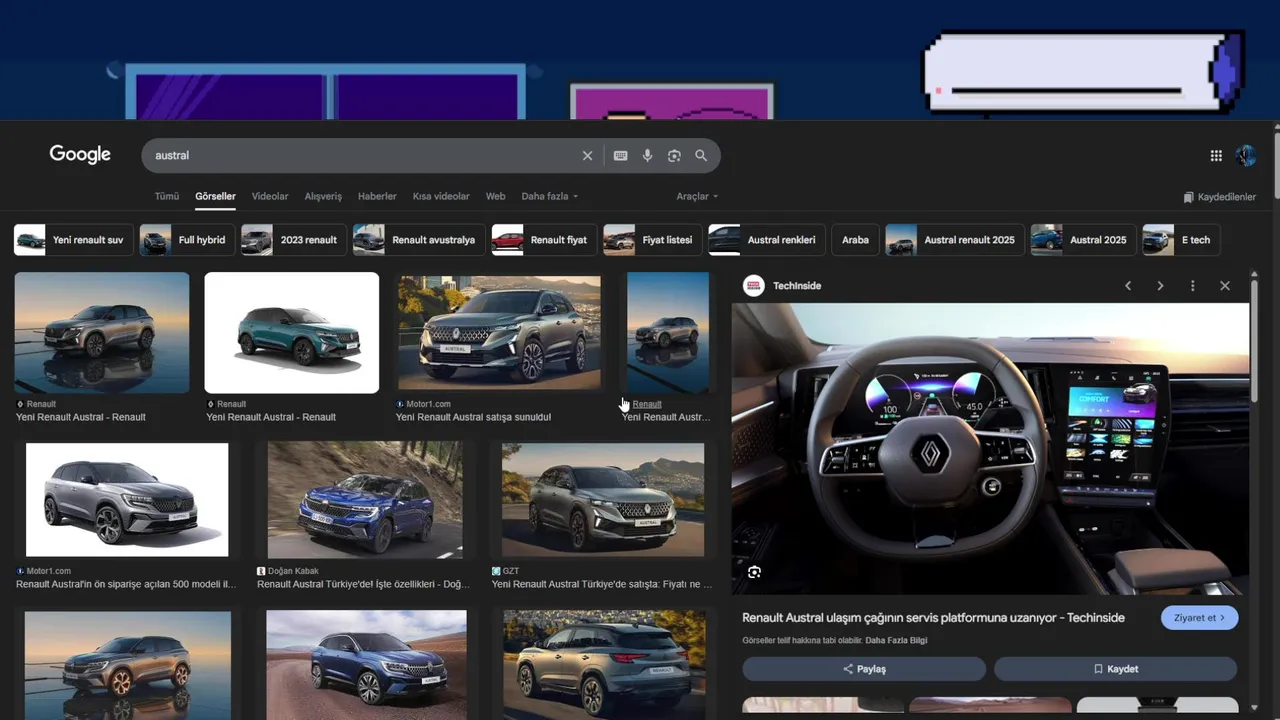This screenshot has height=720, width=1280.
Task: Select the Austral renault 2025 chip
Action: 955,240
